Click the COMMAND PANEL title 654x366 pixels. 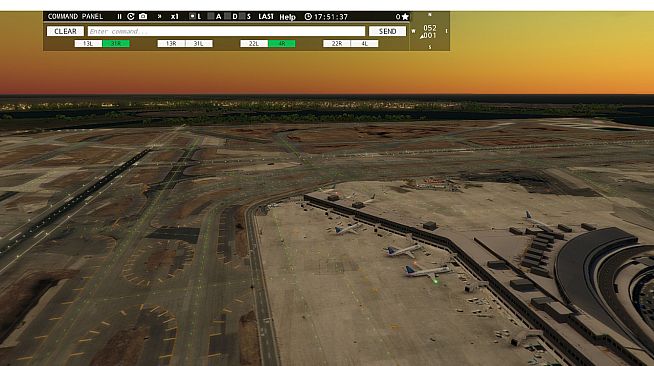(75, 17)
